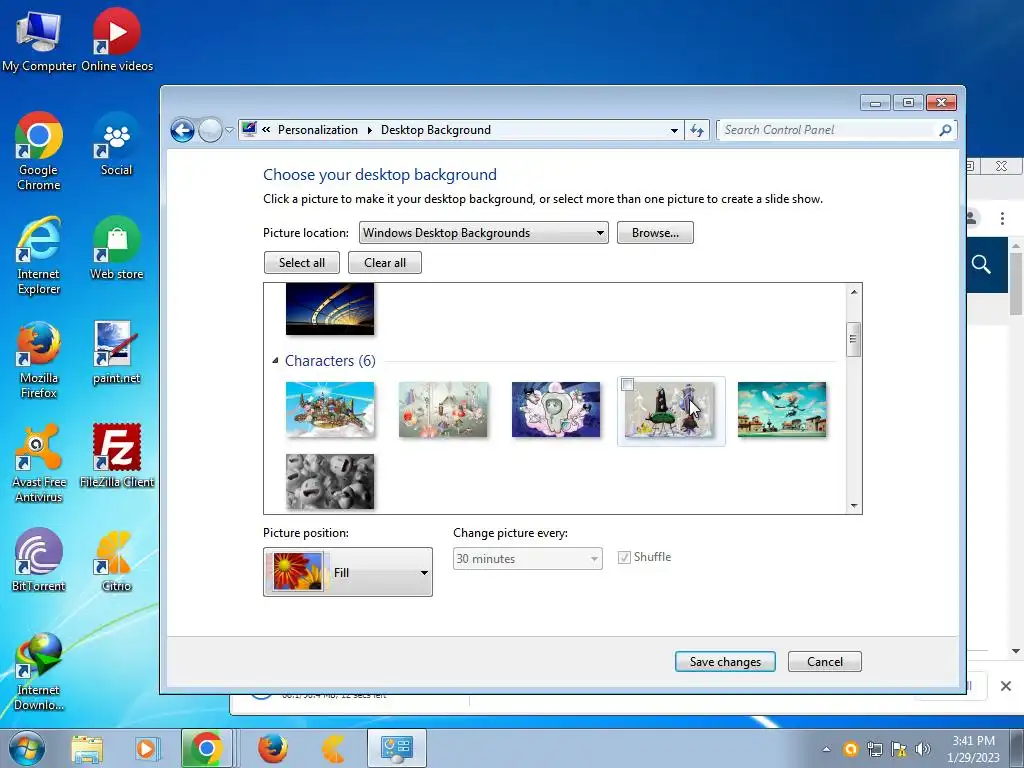The height and width of the screenshot is (768, 1024).
Task: Launch Google Chrome from desktop
Action: tap(39, 152)
